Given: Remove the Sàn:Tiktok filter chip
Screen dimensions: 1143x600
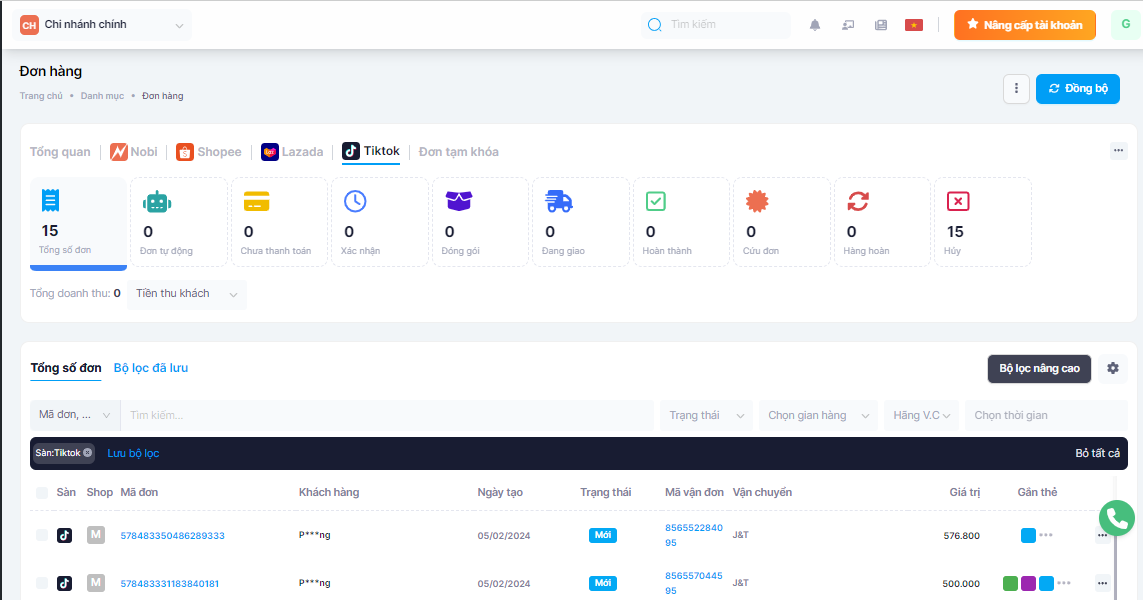Looking at the screenshot, I should point(87,453).
